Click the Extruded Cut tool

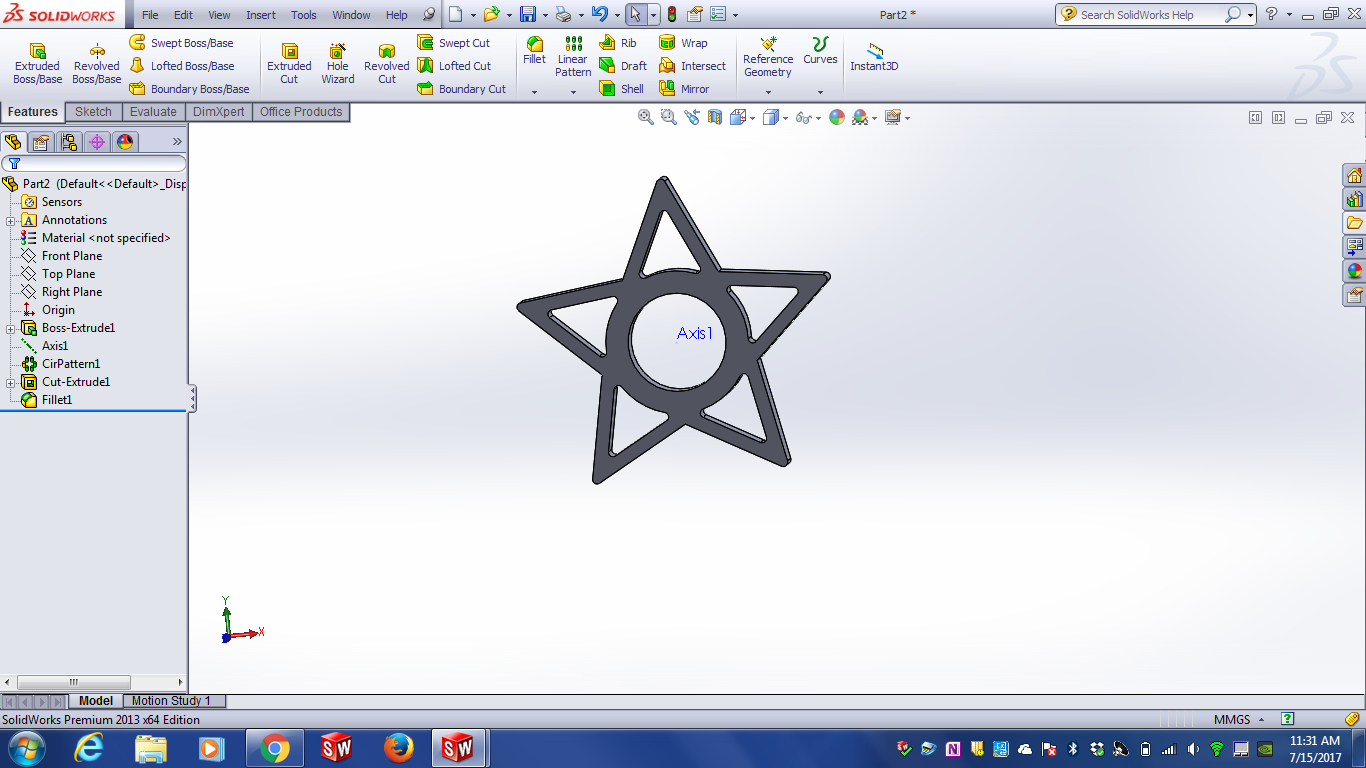(289, 63)
